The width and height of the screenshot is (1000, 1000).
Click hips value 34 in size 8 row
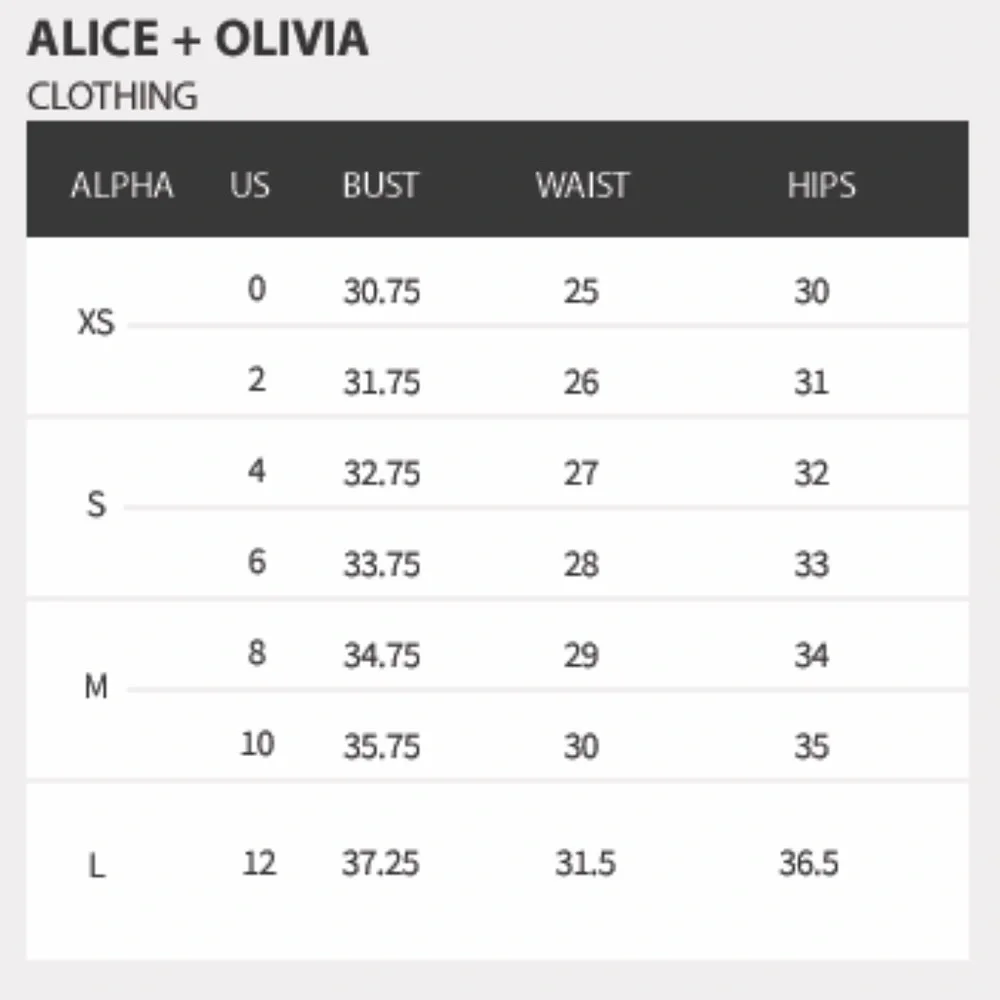811,656
